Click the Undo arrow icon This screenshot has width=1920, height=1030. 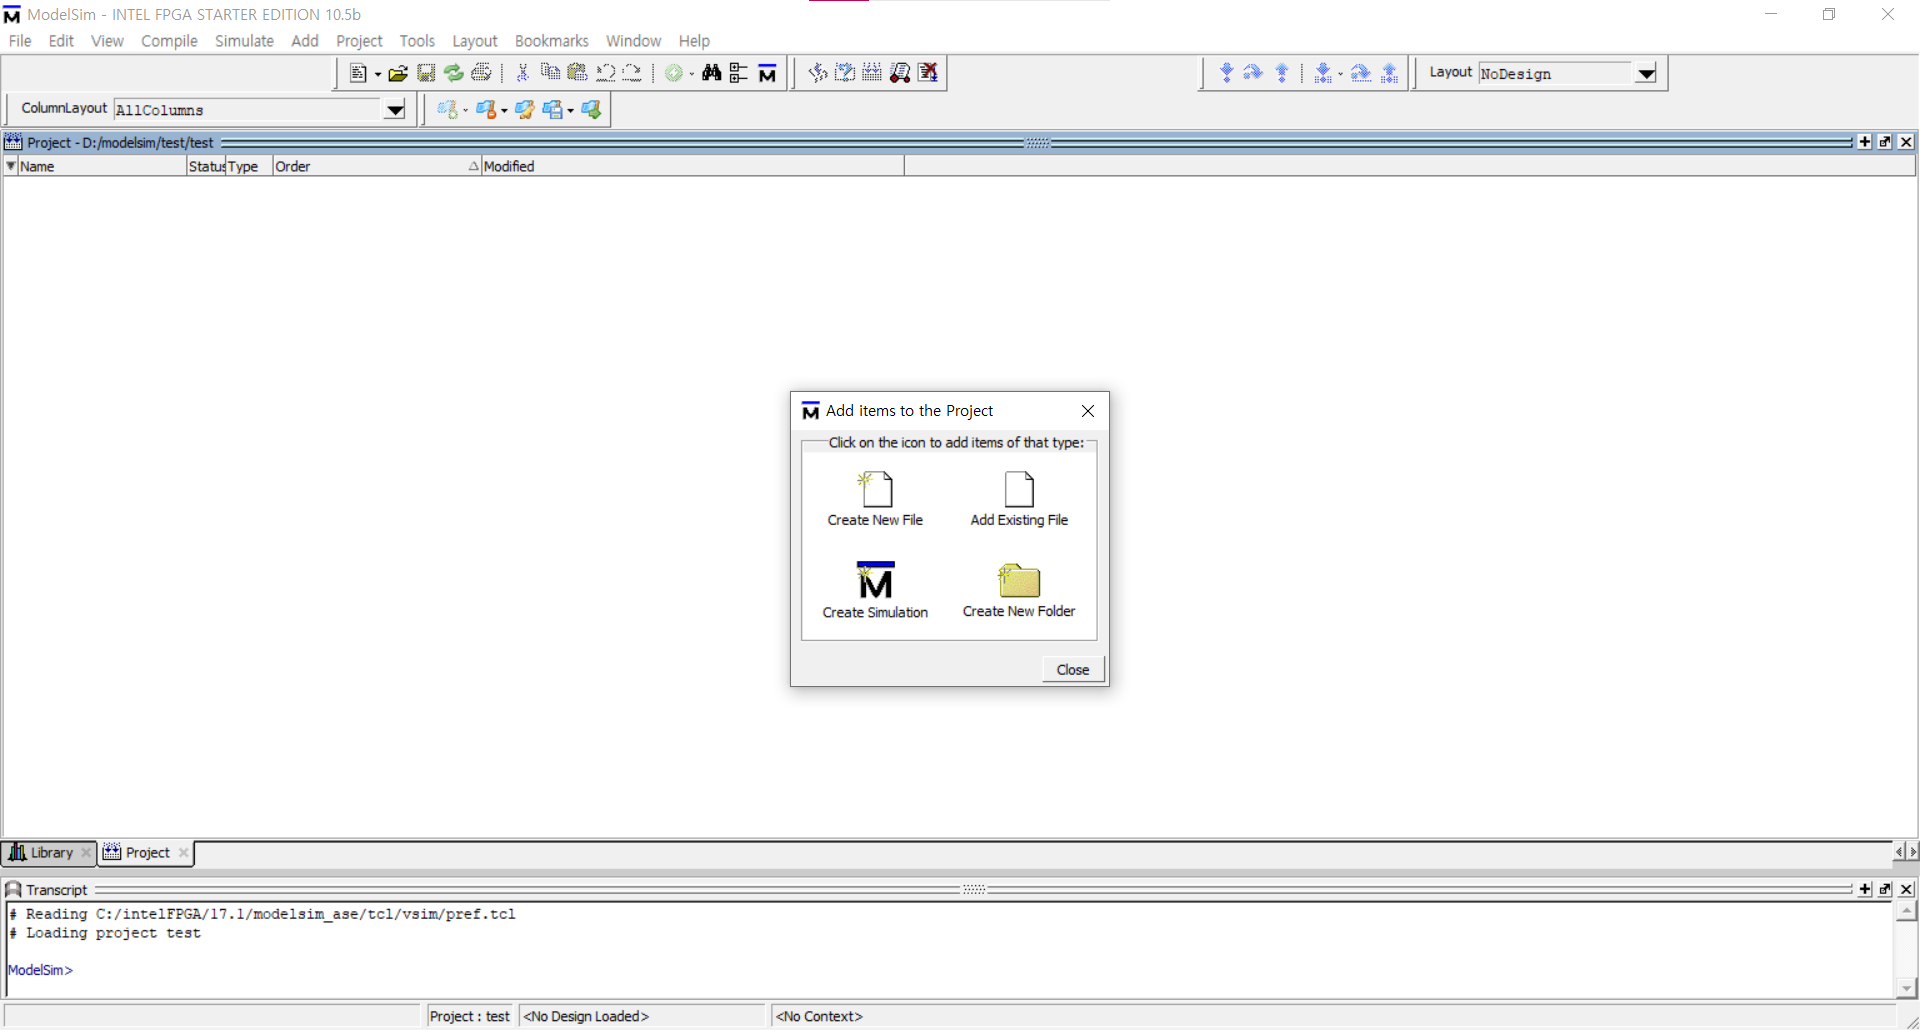pyautogui.click(x=605, y=72)
